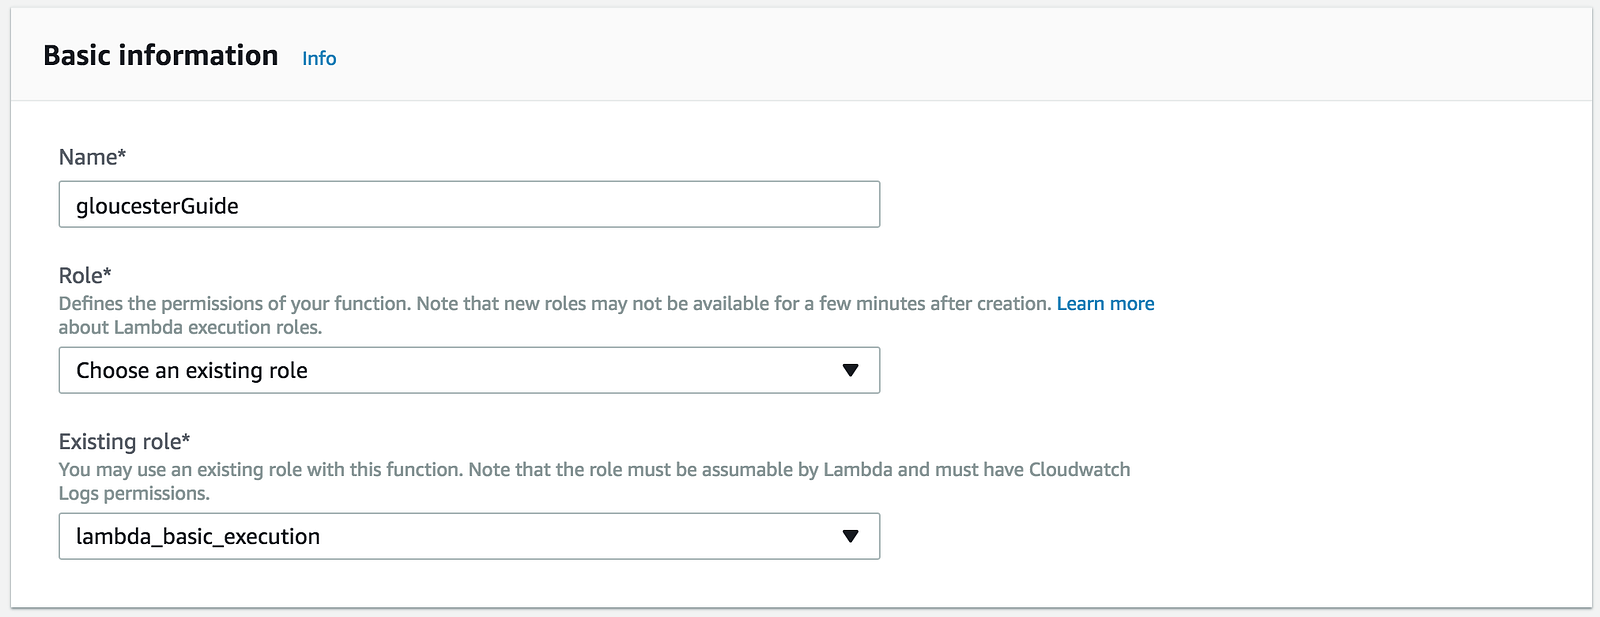Click the gloucesterGuide text in Name field
The height and width of the screenshot is (617, 1600).
[157, 206]
